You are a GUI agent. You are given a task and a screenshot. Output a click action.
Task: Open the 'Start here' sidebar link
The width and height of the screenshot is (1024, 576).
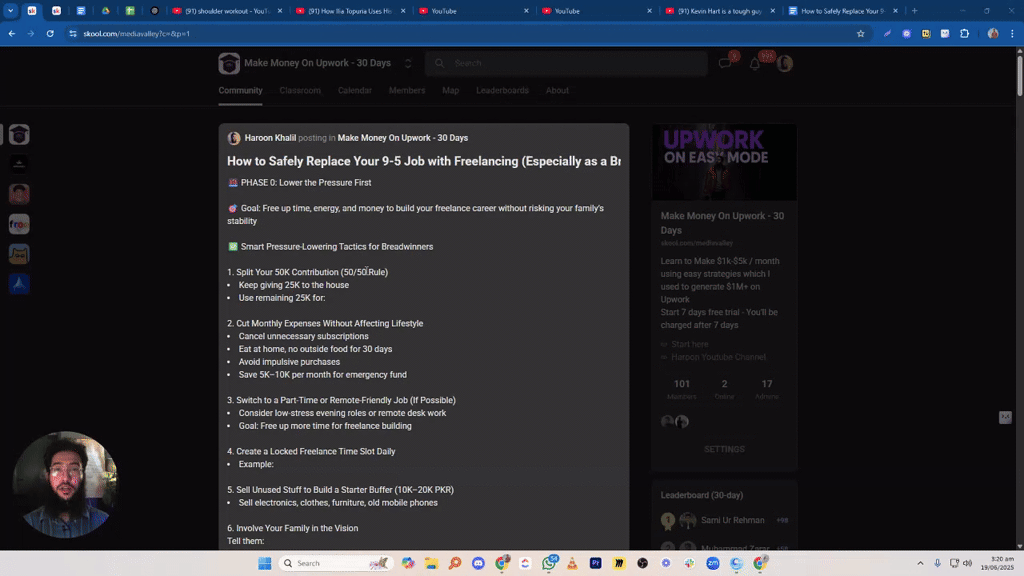689,344
